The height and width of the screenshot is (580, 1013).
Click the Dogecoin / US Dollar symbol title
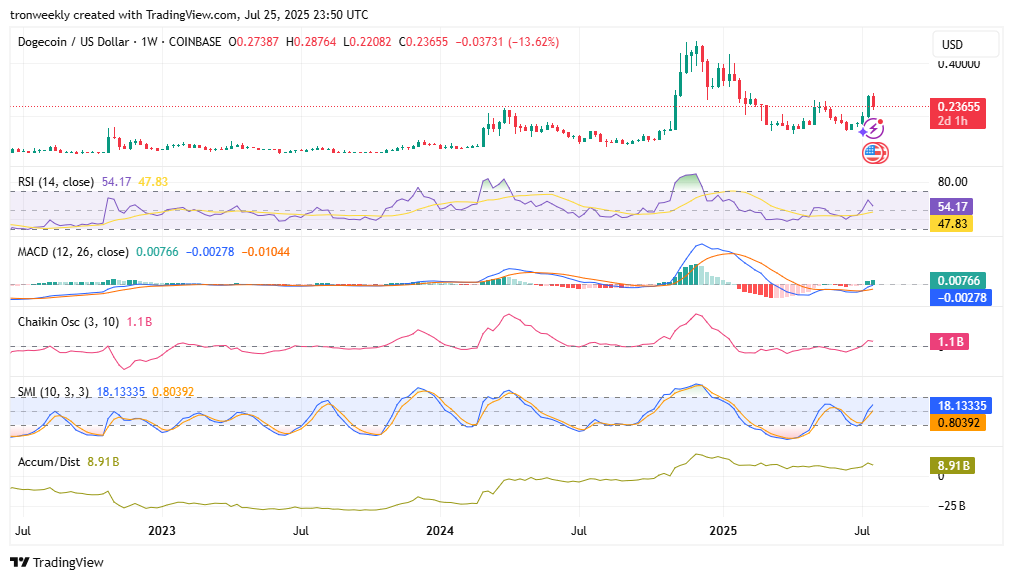tap(73, 42)
